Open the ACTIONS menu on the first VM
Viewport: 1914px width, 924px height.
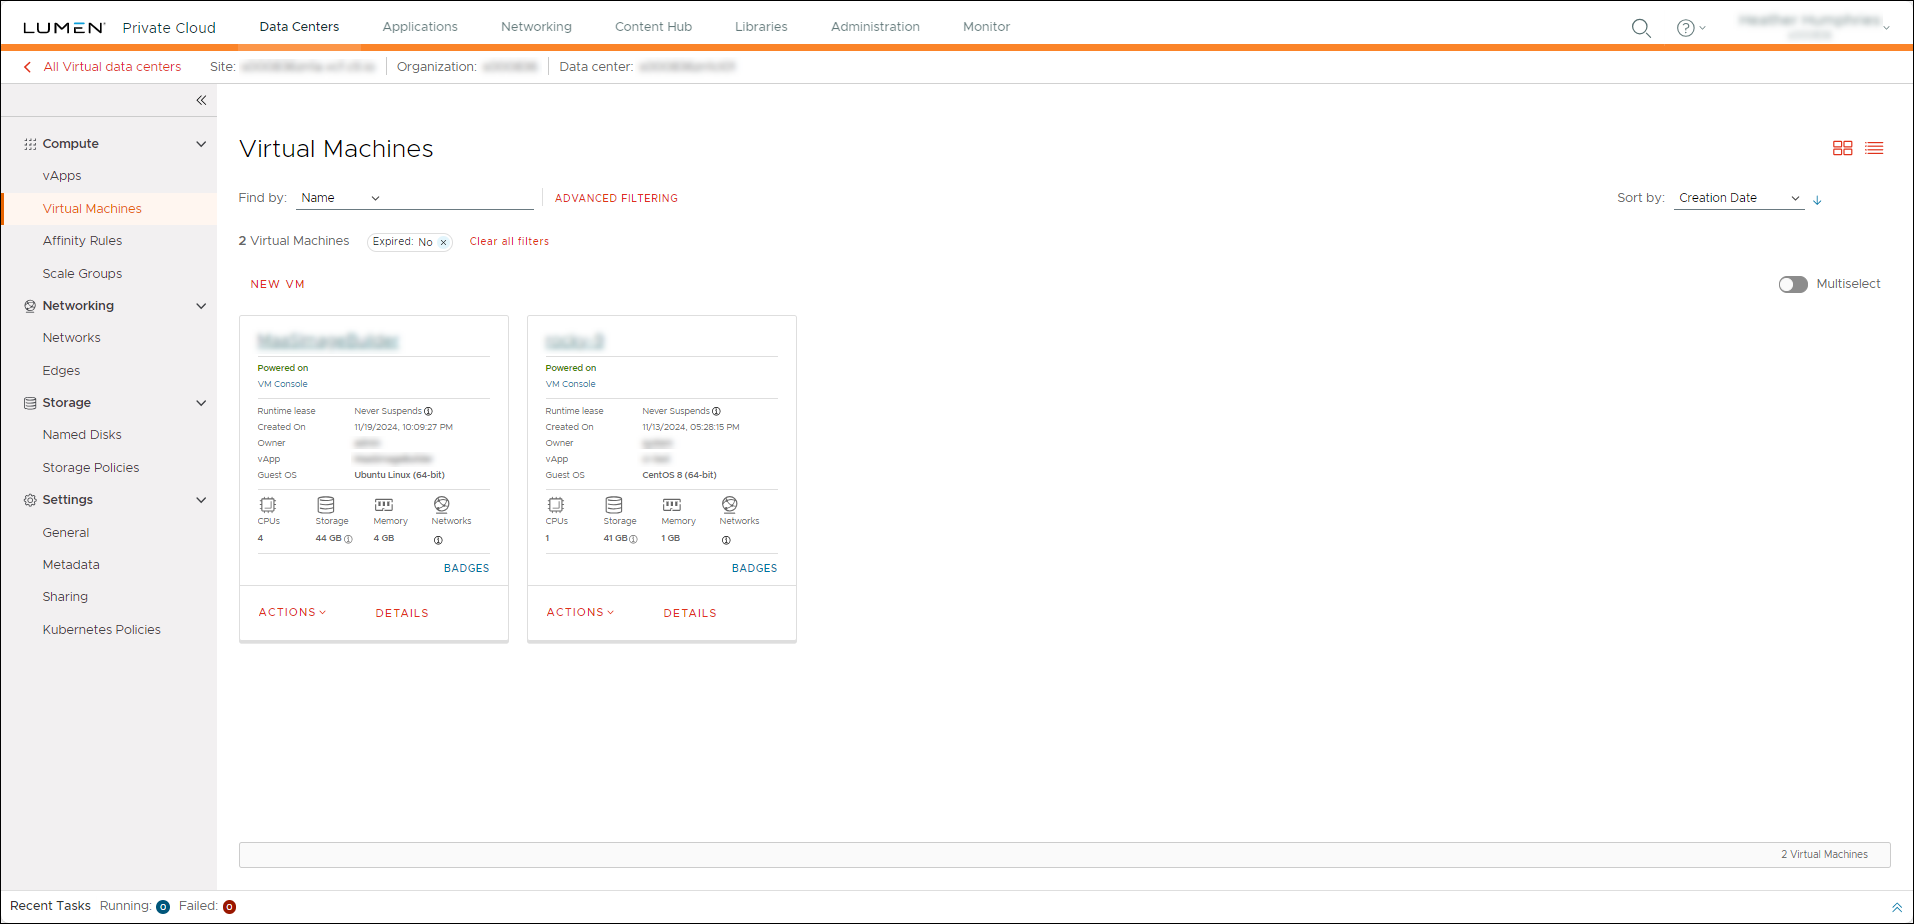click(291, 611)
